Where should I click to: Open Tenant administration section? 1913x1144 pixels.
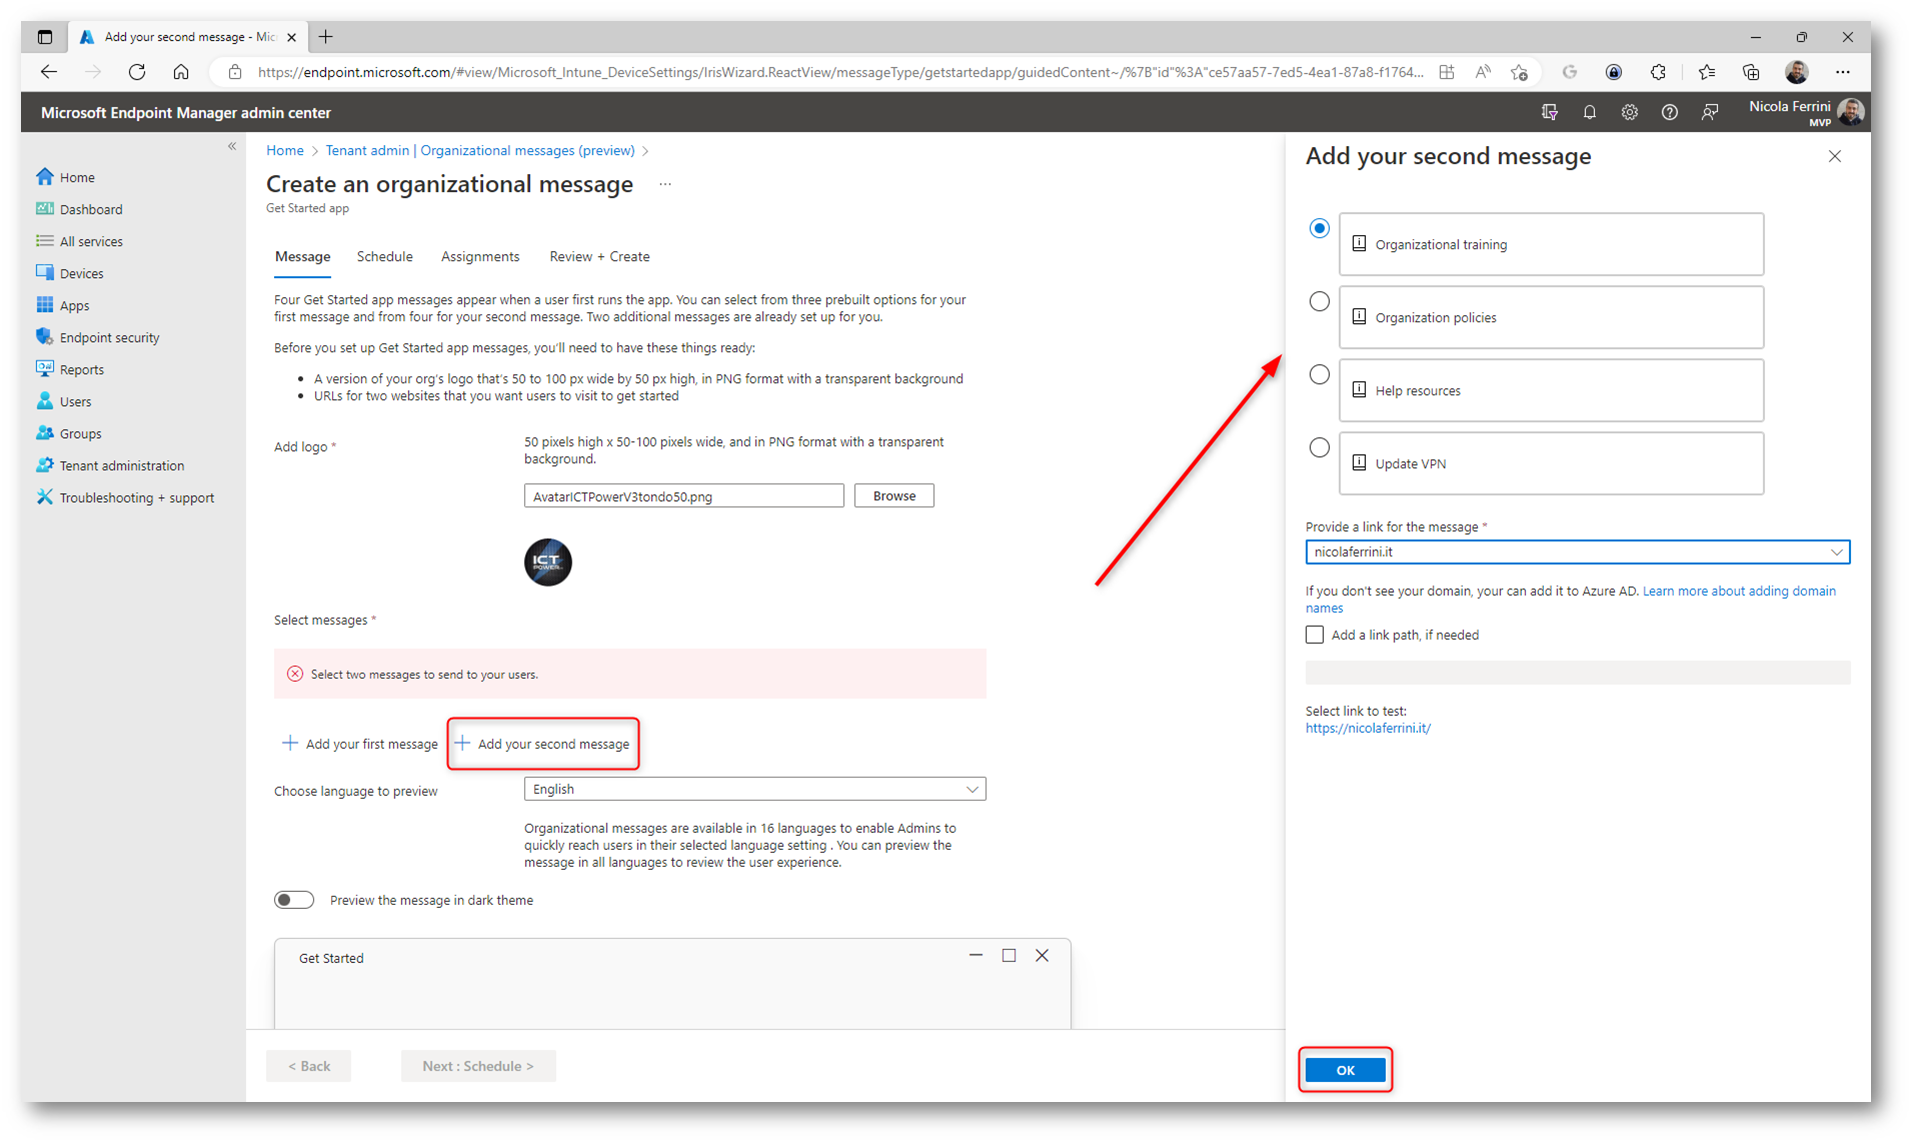[x=110, y=465]
